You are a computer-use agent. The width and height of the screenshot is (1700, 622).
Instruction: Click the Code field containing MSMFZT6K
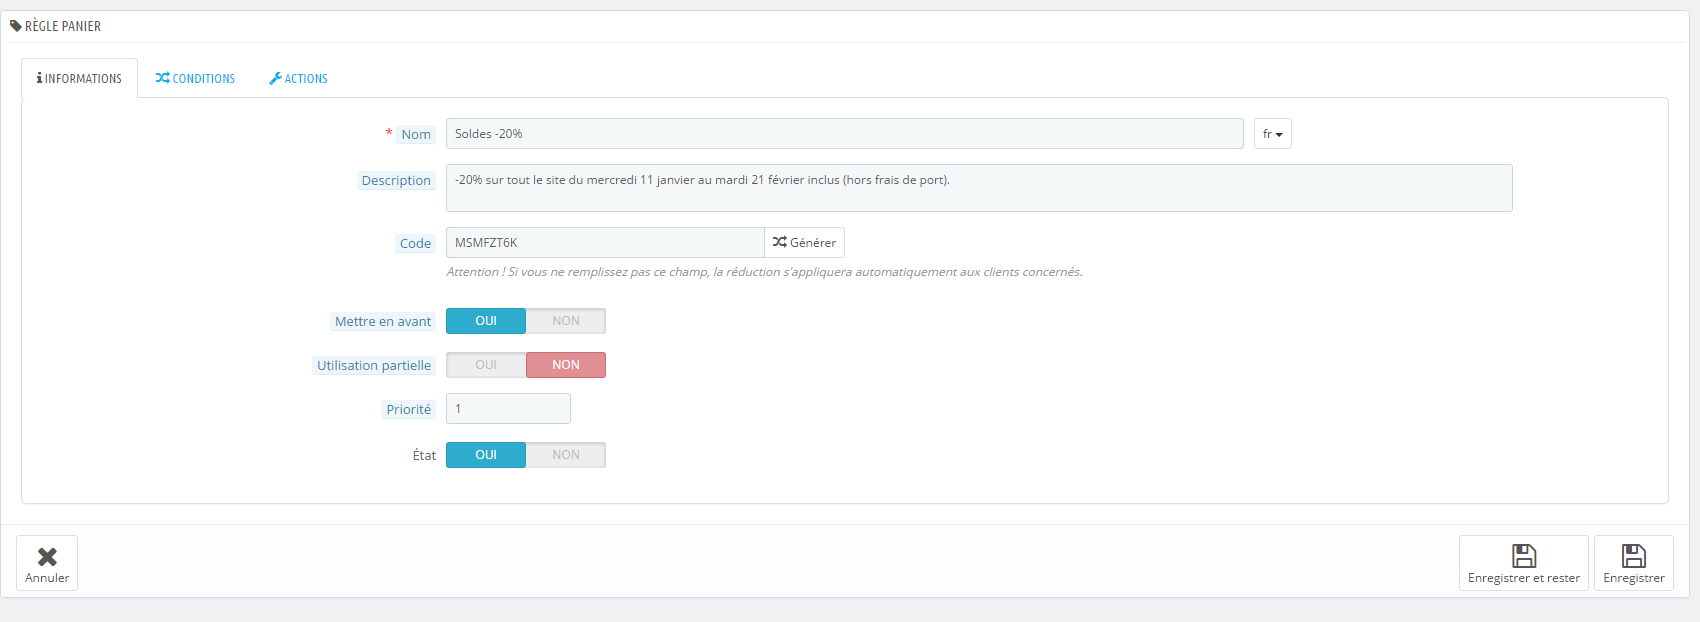[605, 243]
